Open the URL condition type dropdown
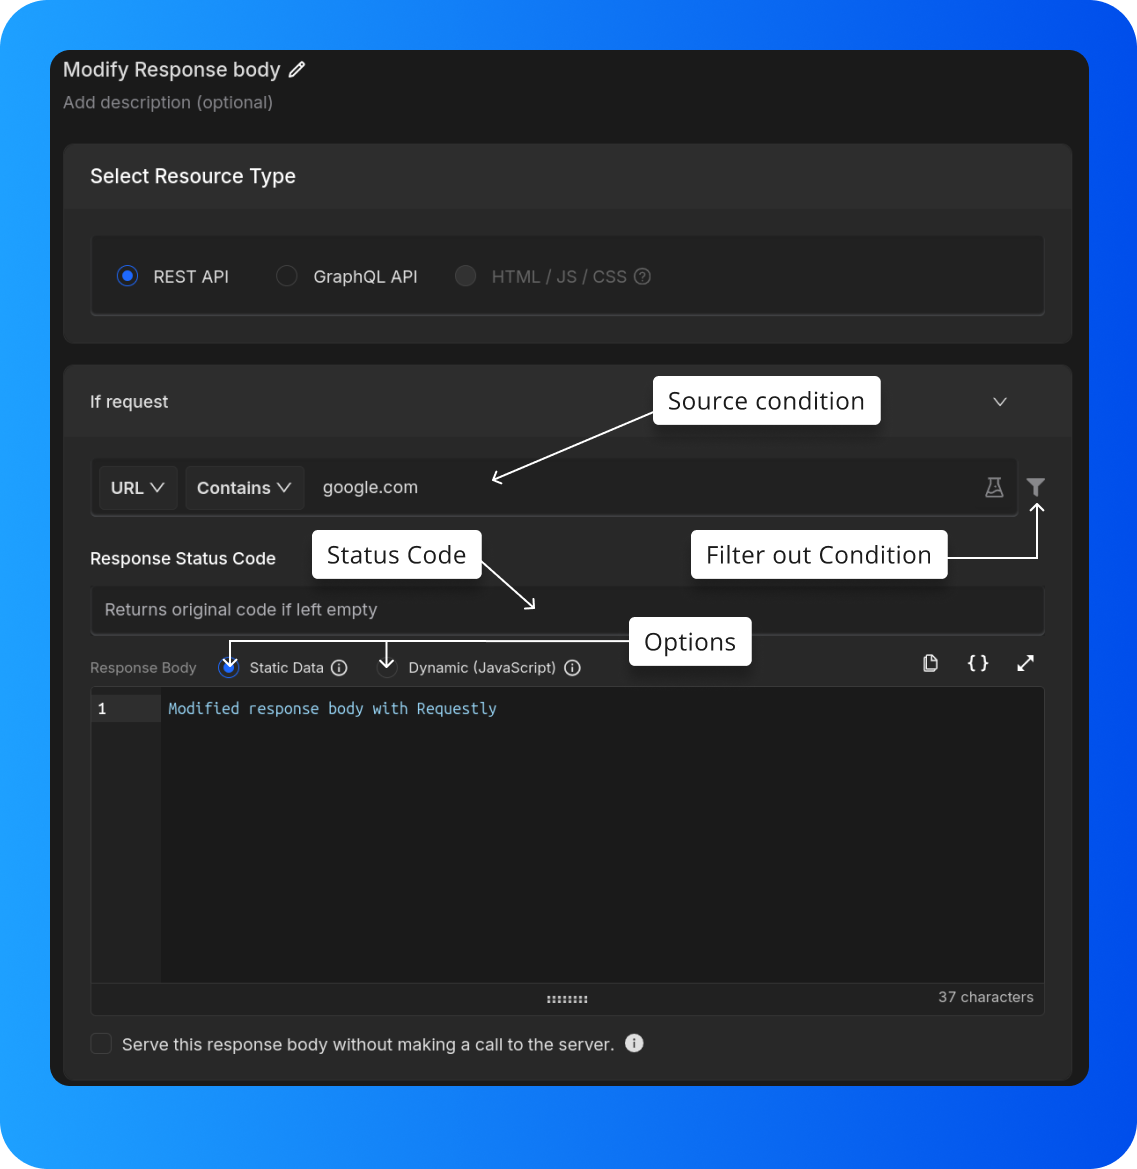 pos(137,487)
